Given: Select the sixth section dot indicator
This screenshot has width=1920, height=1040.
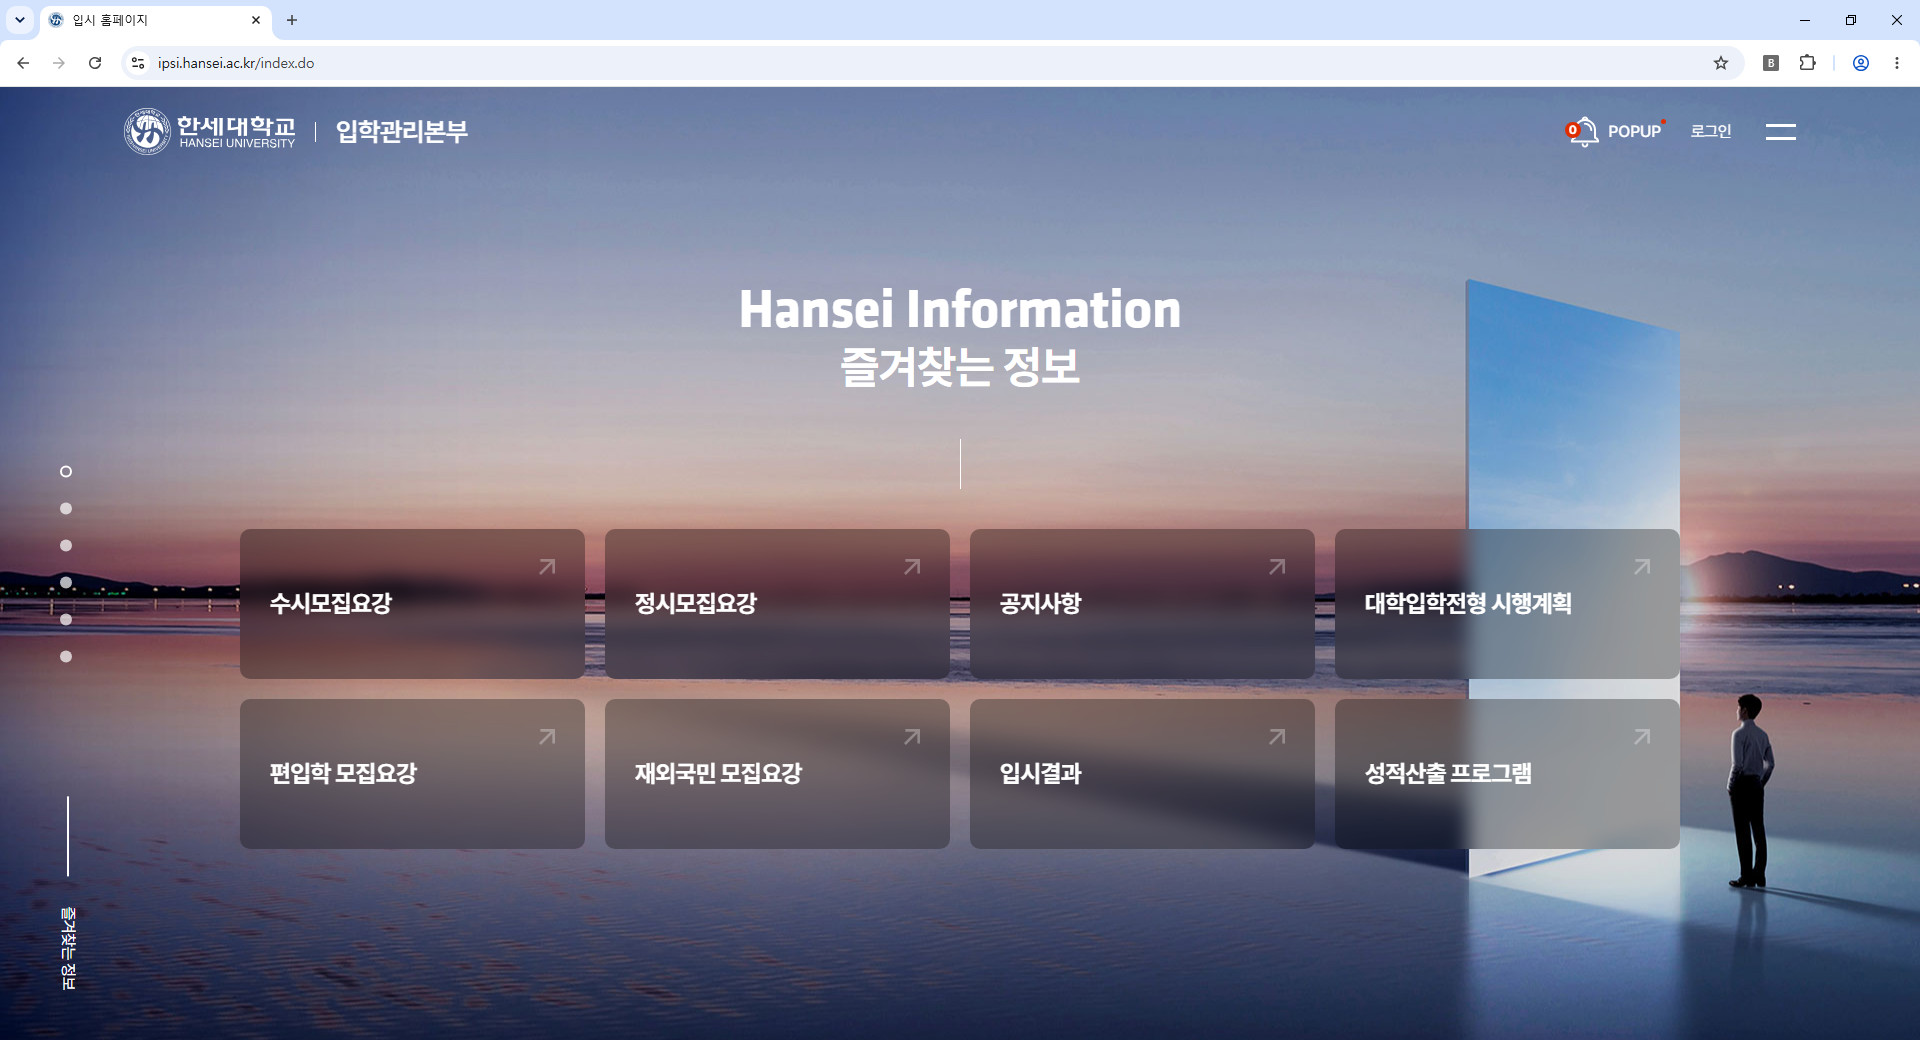Looking at the screenshot, I should [x=66, y=657].
